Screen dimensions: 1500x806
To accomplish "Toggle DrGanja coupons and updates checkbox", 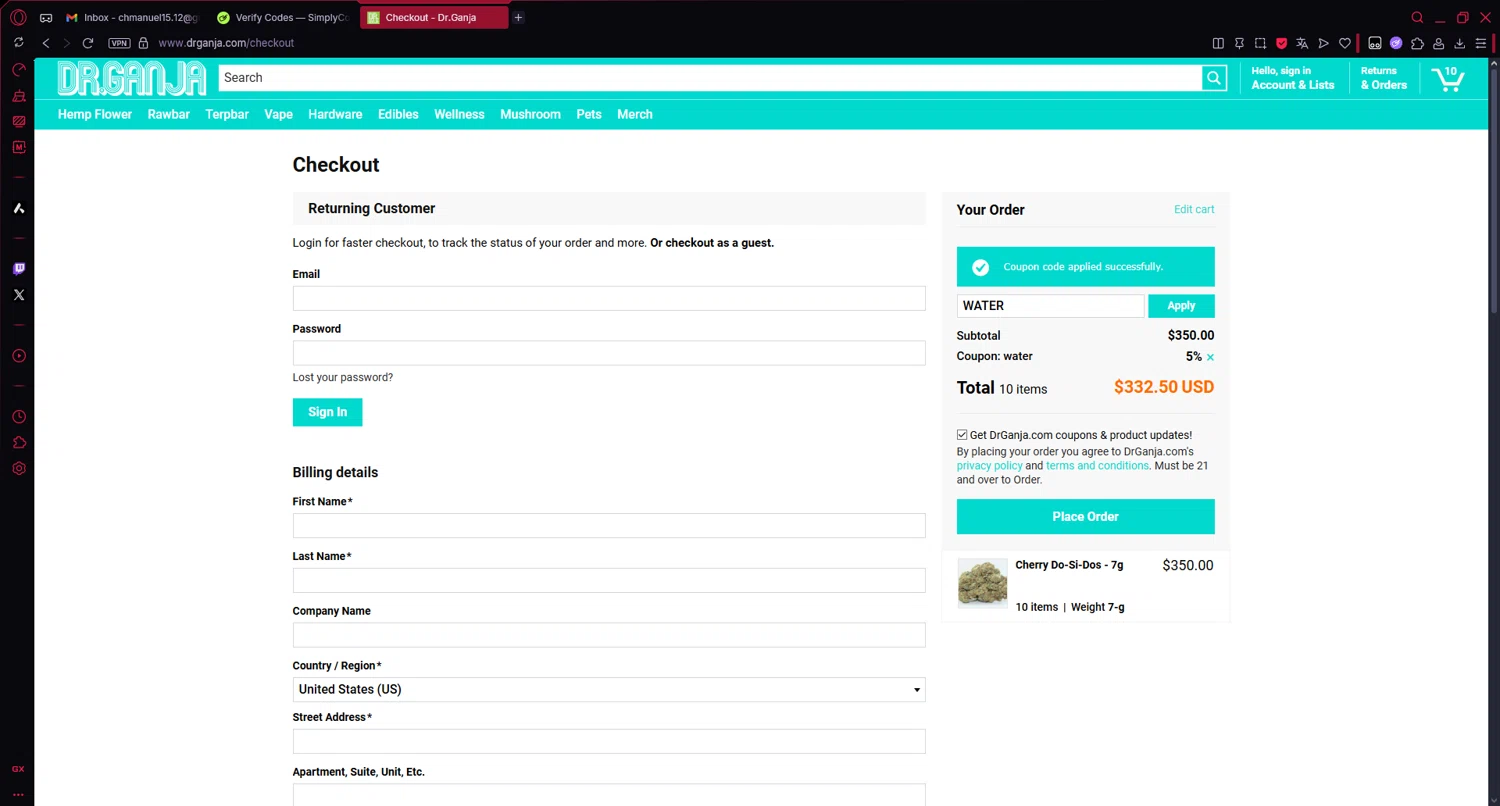I will (x=962, y=435).
